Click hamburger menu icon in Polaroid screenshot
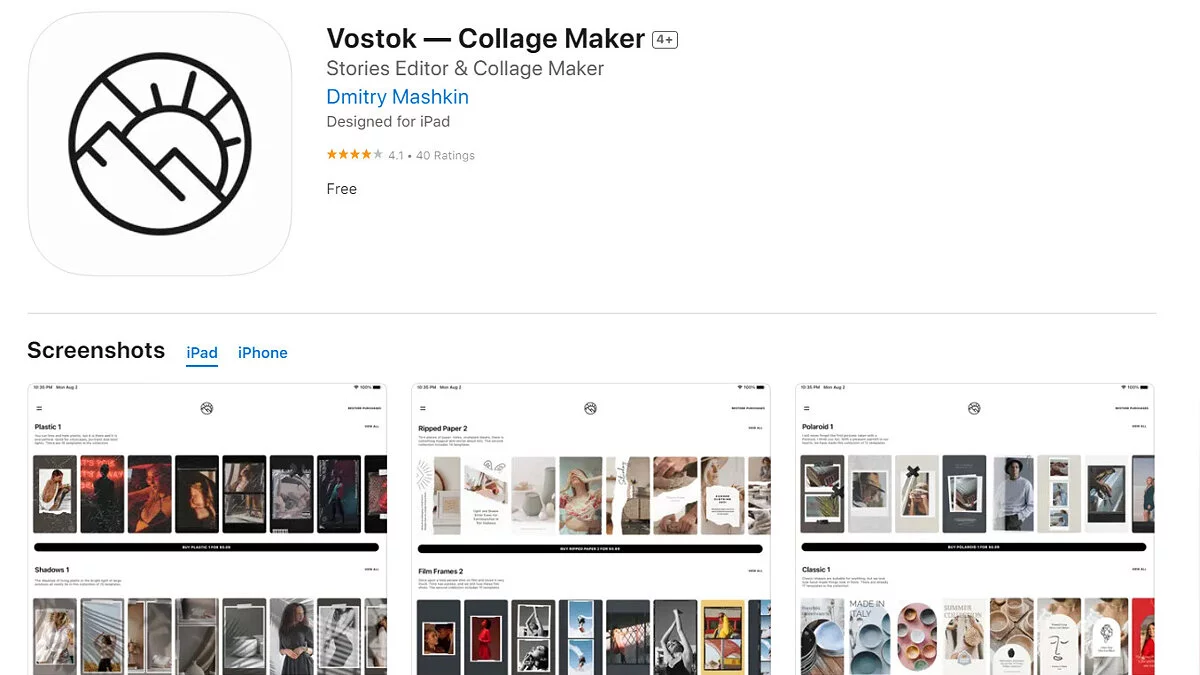This screenshot has width=1200, height=675. click(807, 408)
